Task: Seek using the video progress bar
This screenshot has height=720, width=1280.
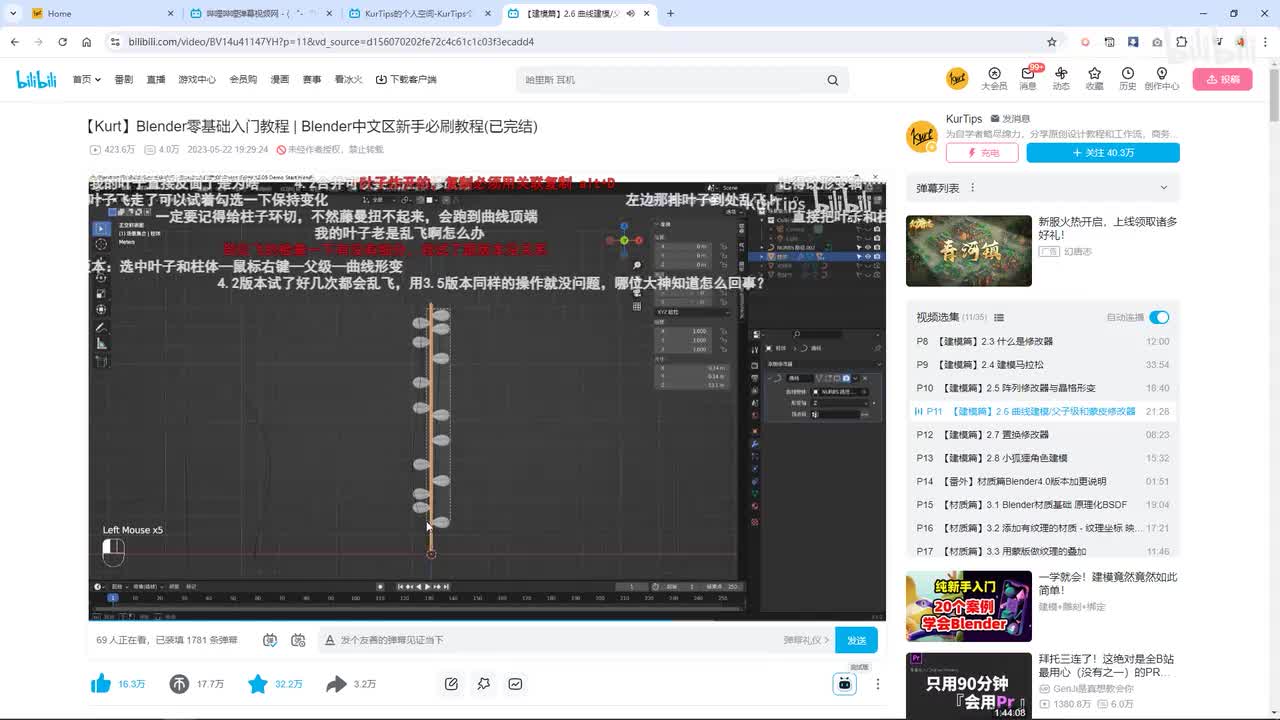Action: (487, 620)
